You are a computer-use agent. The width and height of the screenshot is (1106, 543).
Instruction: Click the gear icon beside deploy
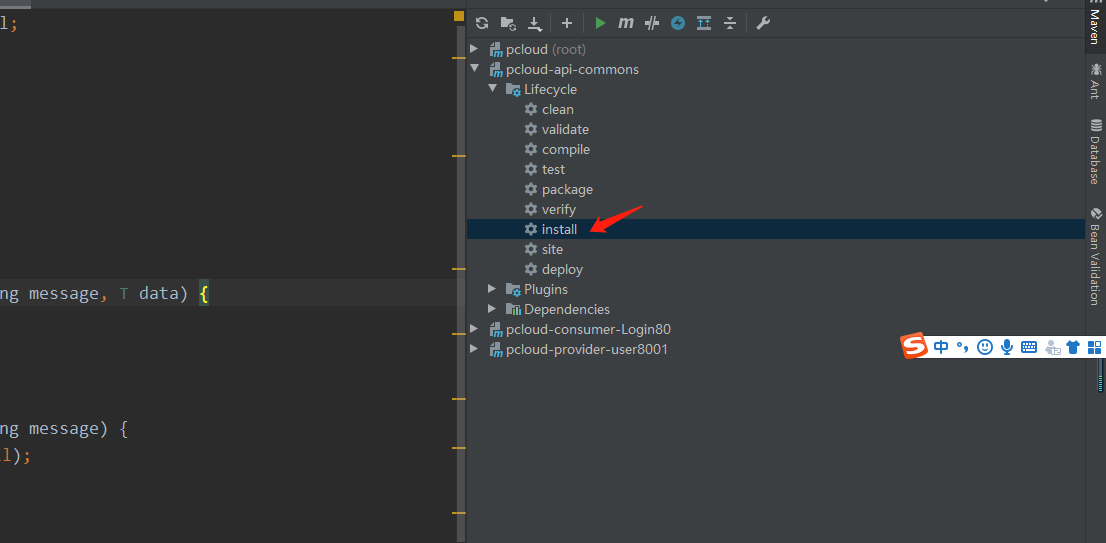[x=531, y=269]
